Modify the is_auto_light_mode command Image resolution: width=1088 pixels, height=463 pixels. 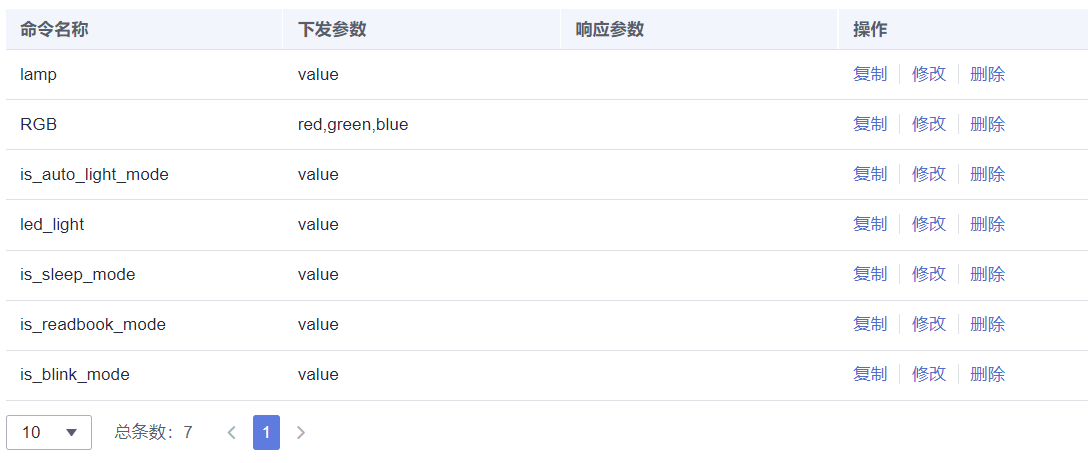coord(928,174)
